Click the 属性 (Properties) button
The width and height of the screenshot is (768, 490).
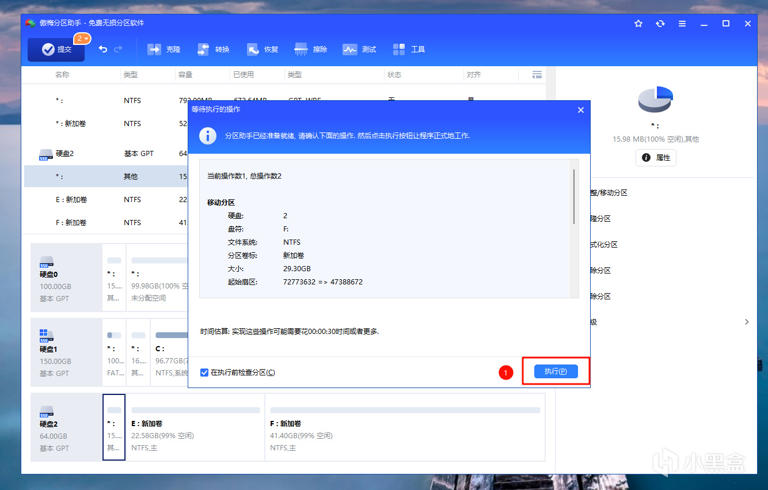[656, 157]
